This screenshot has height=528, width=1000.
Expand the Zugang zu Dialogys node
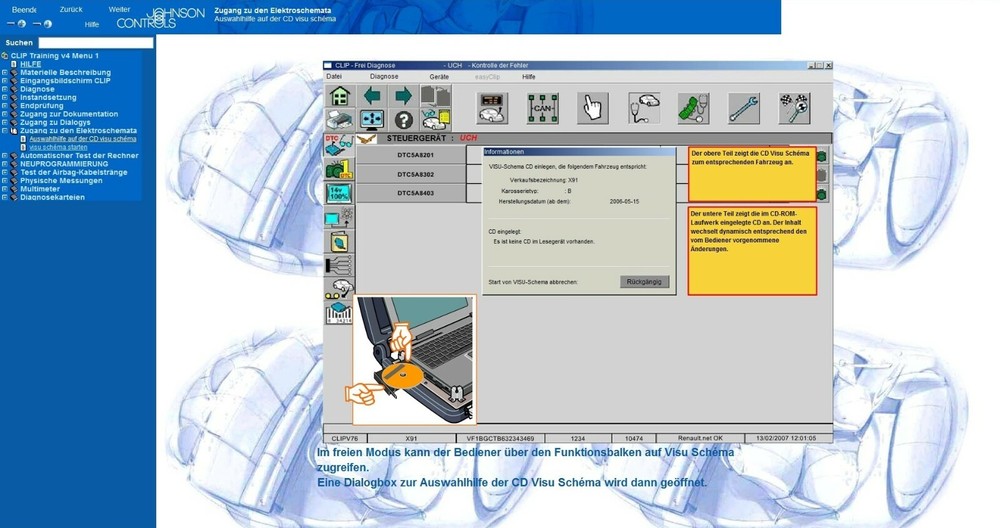click(x=4, y=122)
